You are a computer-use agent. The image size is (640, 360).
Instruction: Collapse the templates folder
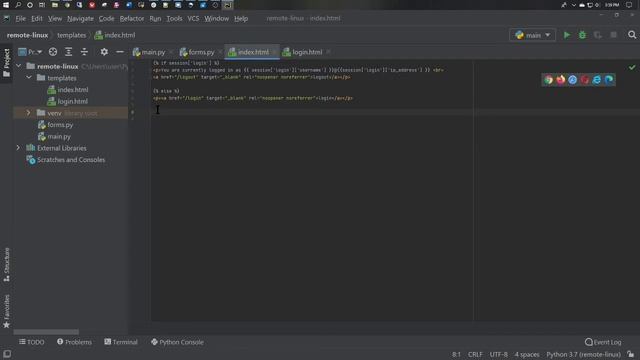pyautogui.click(x=29, y=78)
